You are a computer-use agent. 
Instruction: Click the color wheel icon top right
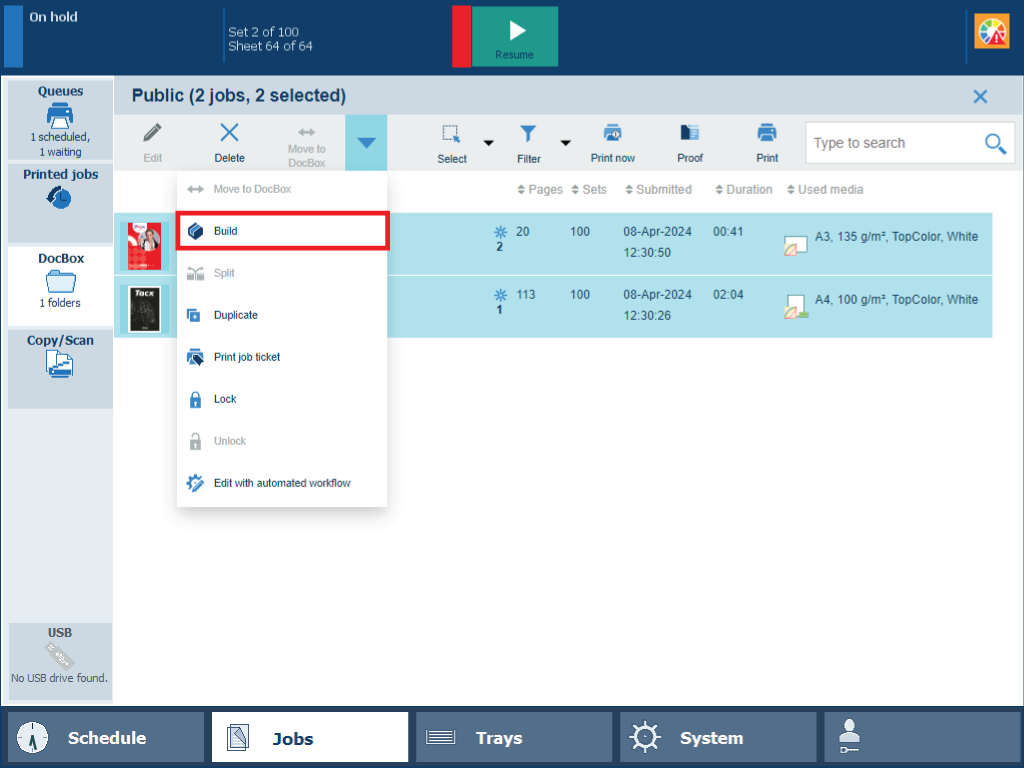[991, 33]
